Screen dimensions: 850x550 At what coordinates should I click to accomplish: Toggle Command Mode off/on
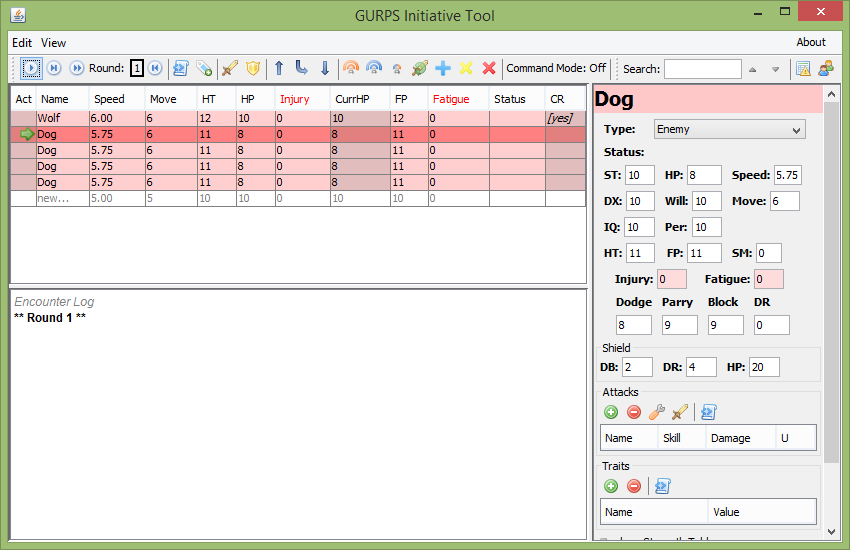pyautogui.click(x=556, y=68)
